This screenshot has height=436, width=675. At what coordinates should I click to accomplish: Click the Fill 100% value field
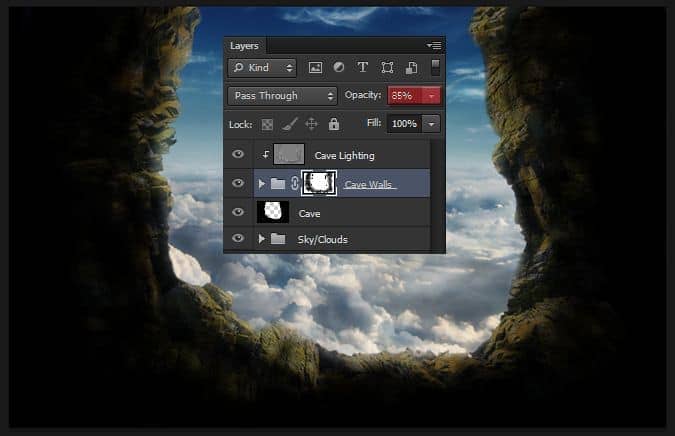click(404, 124)
